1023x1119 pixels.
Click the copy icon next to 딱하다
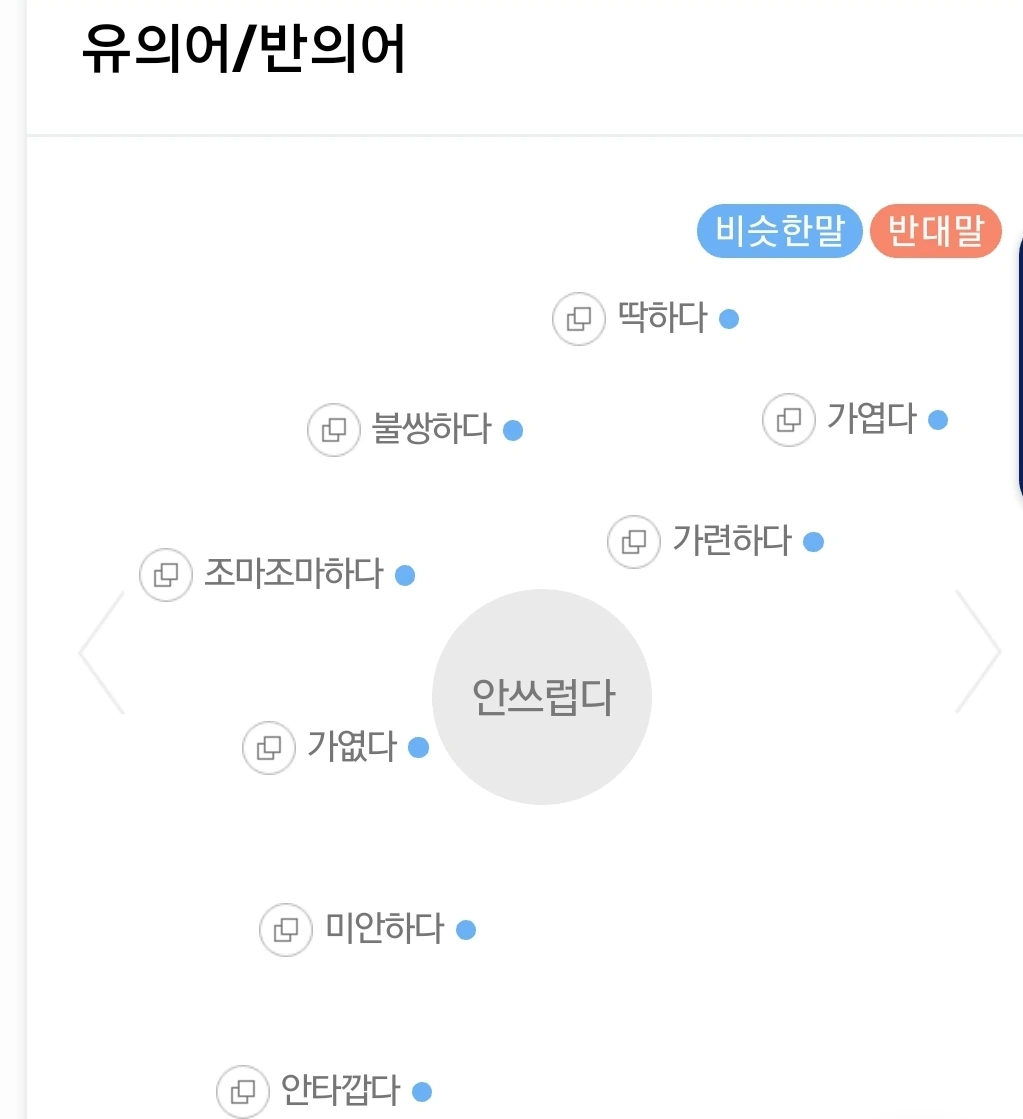(x=579, y=319)
